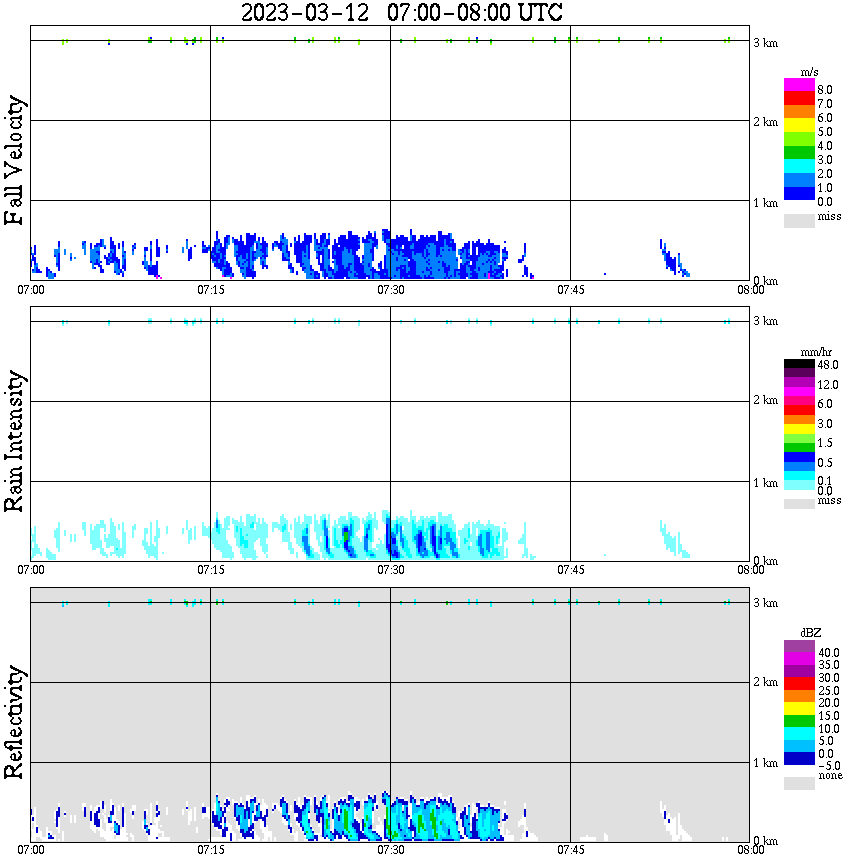This screenshot has width=850, height=868.
Task: Click the '48.0' value in the mm/hr legend
Action: [x=828, y=365]
